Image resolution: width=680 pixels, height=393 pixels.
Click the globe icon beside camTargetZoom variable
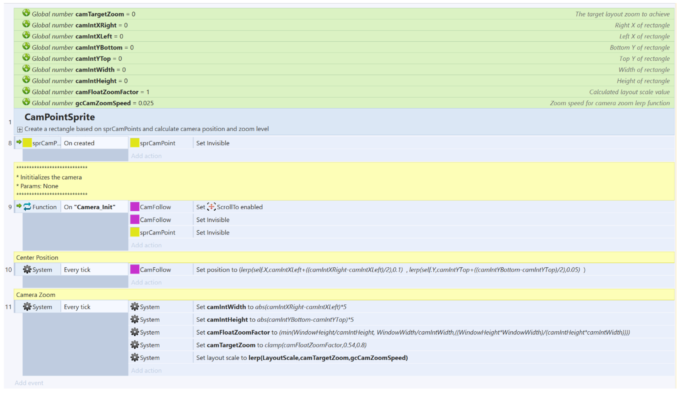pos(26,13)
